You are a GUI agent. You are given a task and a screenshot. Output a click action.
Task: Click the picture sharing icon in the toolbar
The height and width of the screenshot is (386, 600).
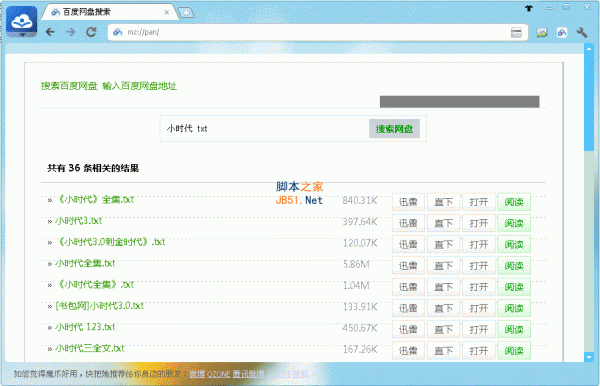542,33
